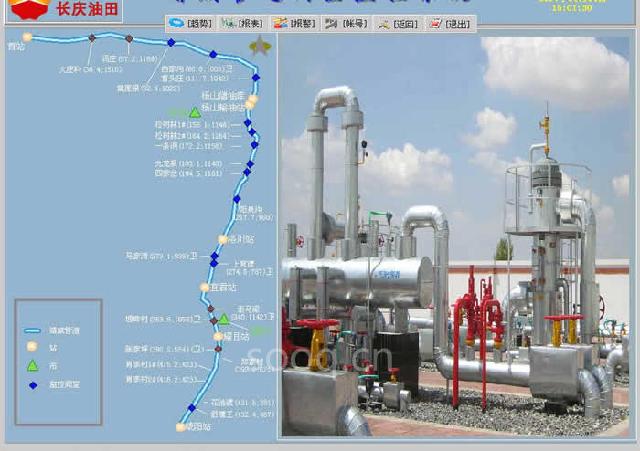Open the 报表 reports page

(x=243, y=23)
